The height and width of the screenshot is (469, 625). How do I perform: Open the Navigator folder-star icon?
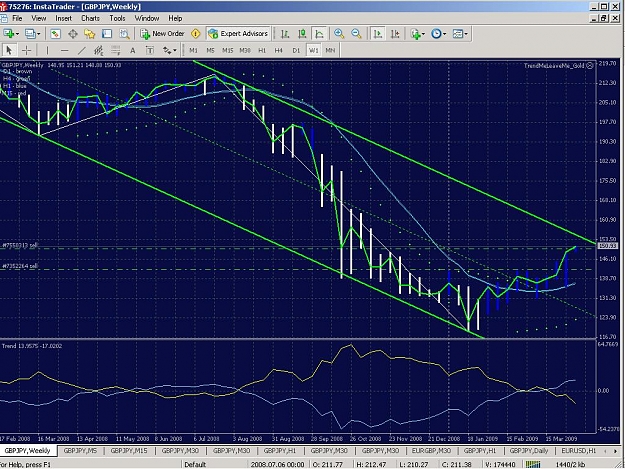click(x=90, y=34)
